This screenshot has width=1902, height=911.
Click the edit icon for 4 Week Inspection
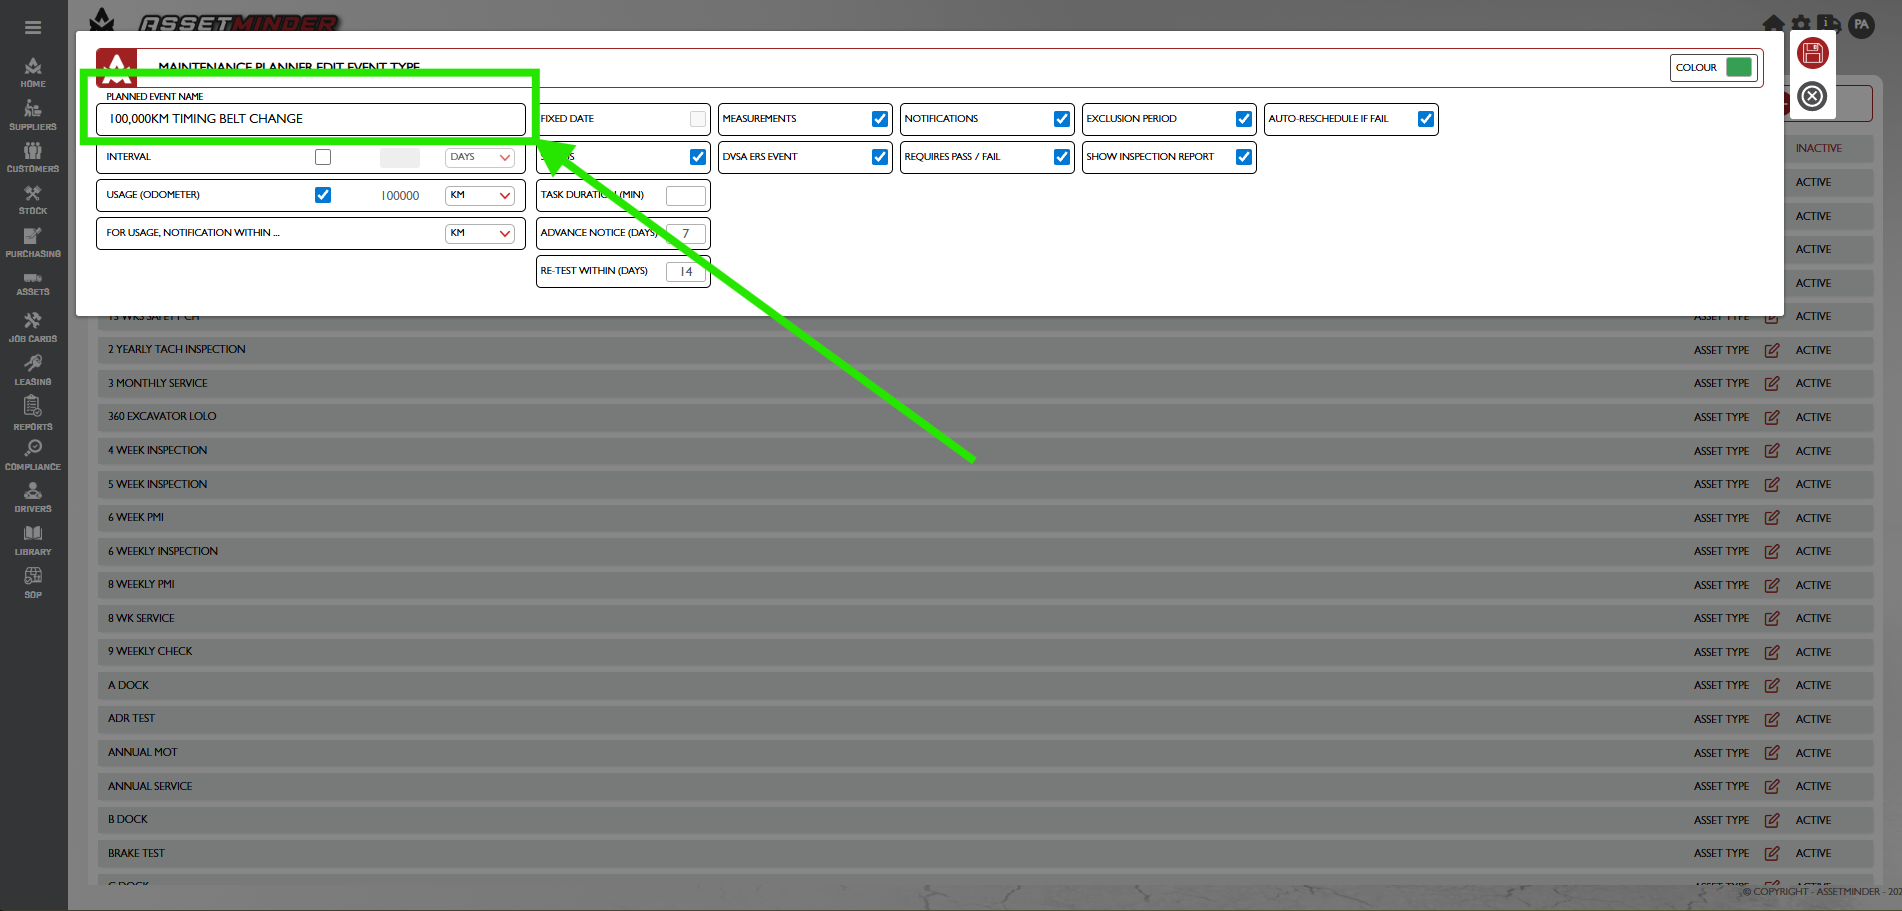(x=1772, y=451)
